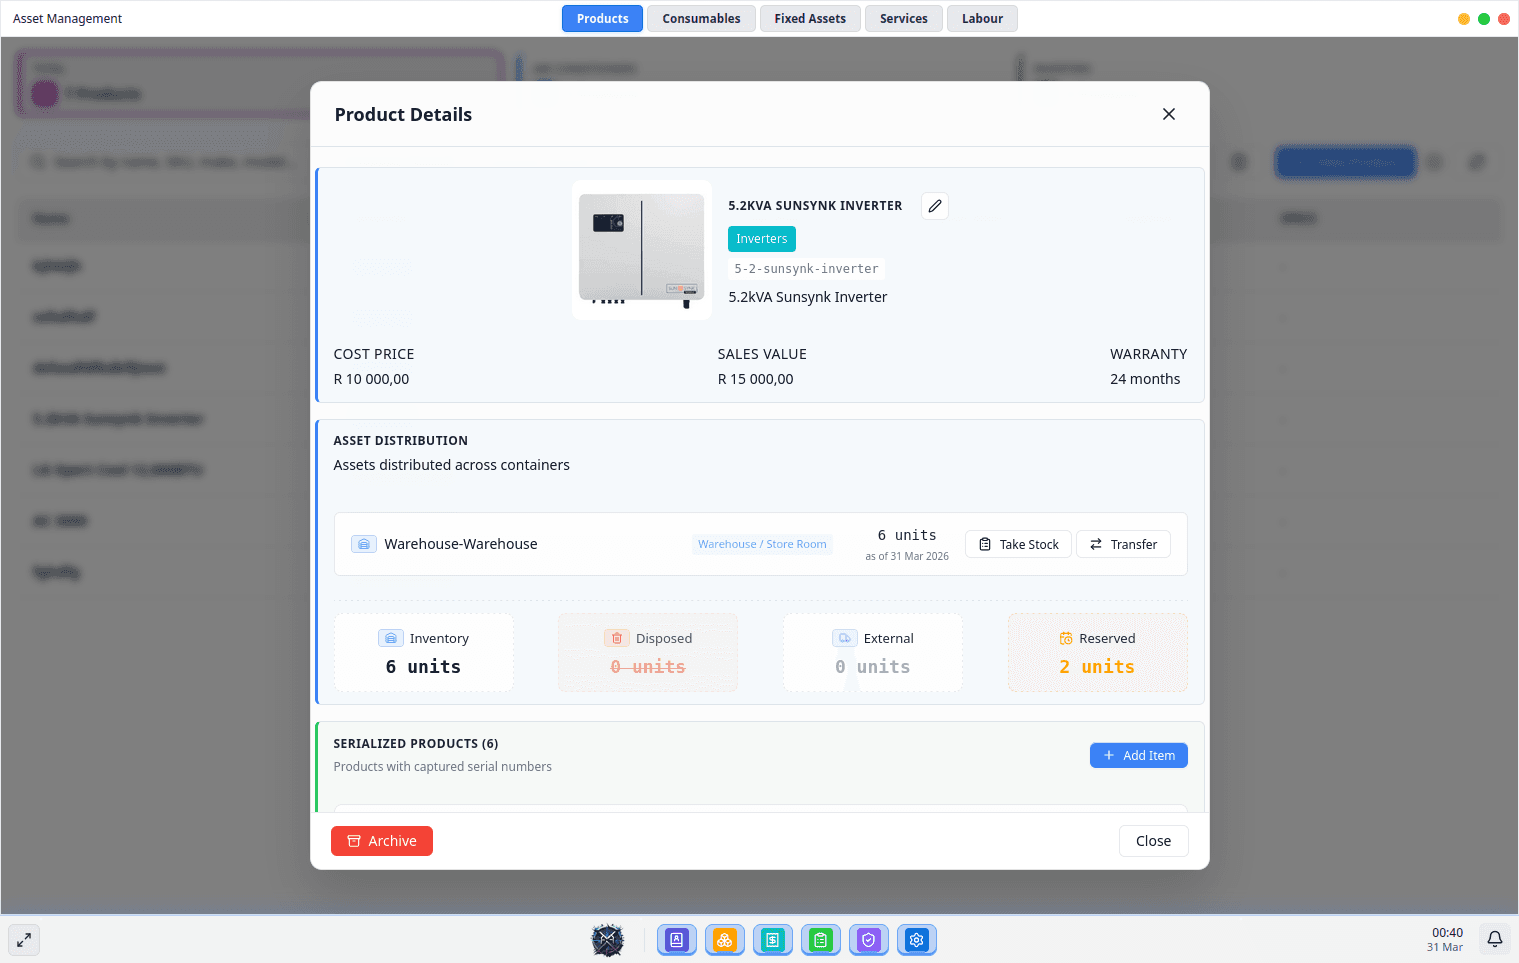Click the Disposed trash icon
1519x963 pixels.
point(617,638)
